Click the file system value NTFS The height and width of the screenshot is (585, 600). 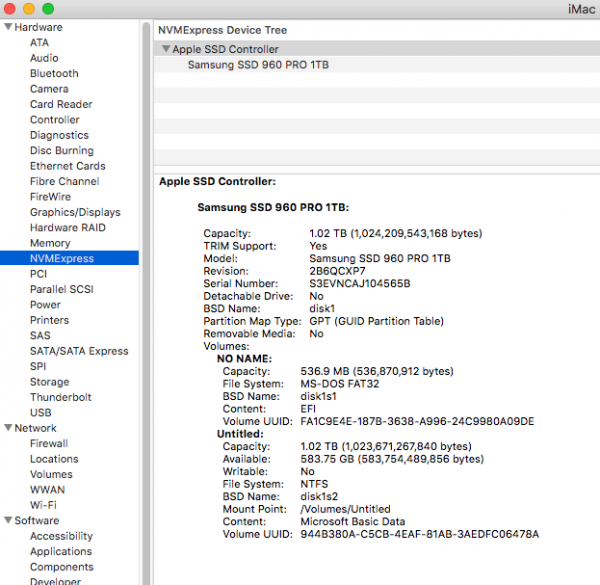(x=314, y=484)
